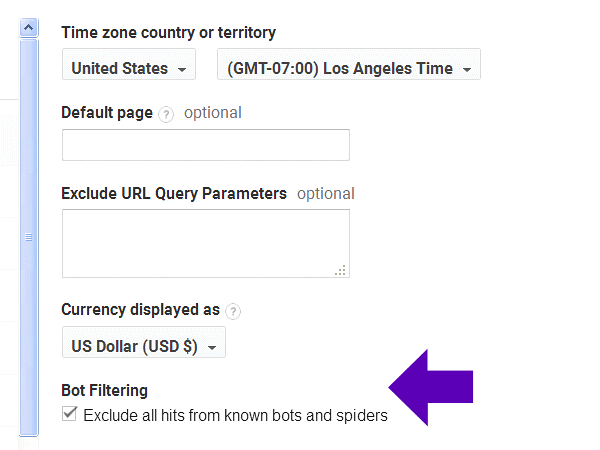Viewport: 600px width, 450px height.
Task: Open the US Dollar currency dropdown
Action: point(143,346)
